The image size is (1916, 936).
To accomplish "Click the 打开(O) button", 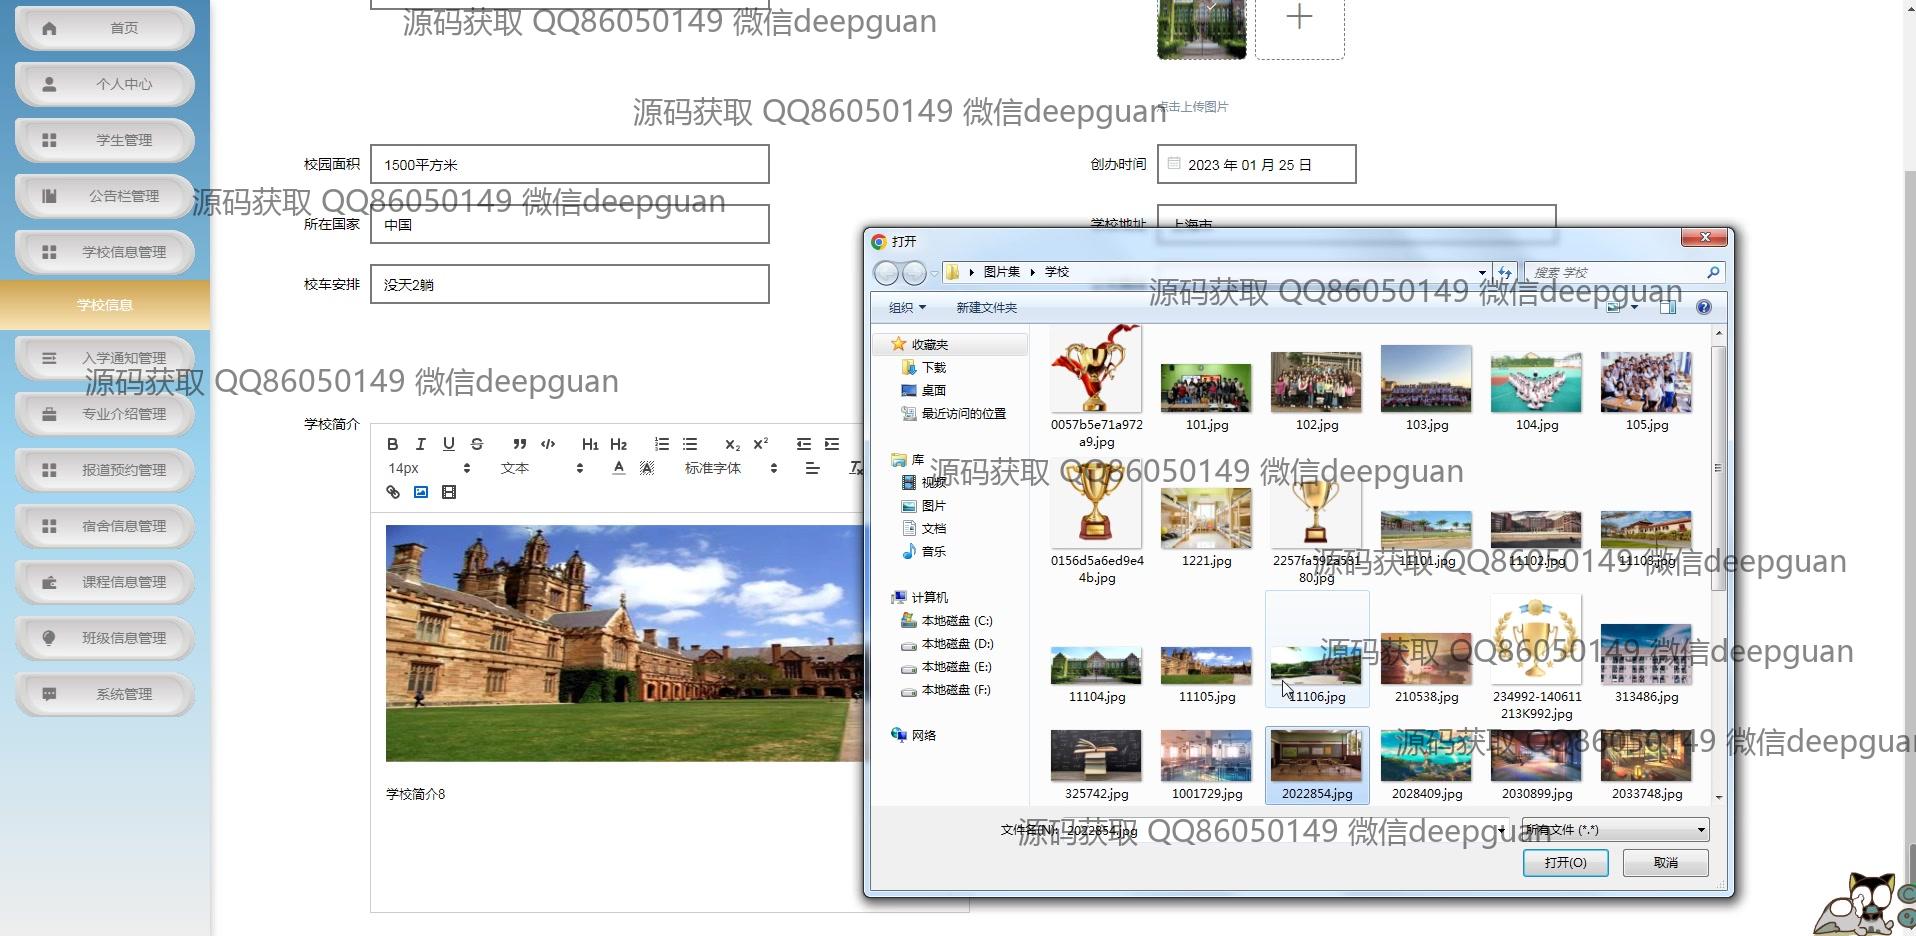I will pos(1565,863).
